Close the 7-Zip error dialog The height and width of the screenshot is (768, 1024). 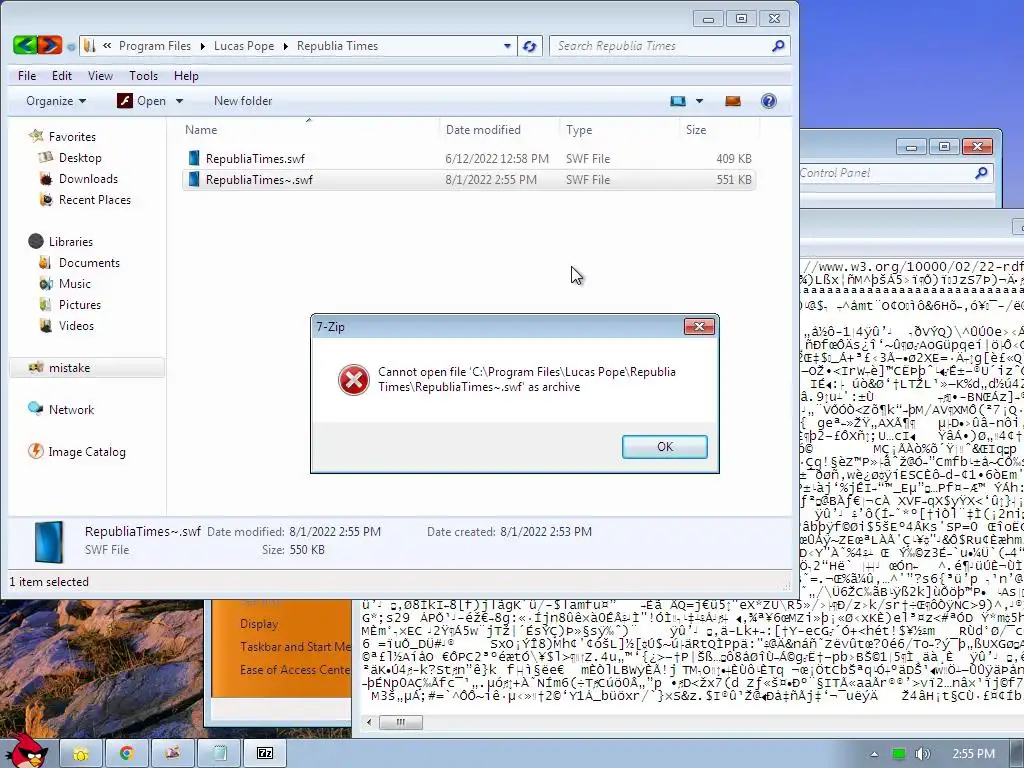699,327
